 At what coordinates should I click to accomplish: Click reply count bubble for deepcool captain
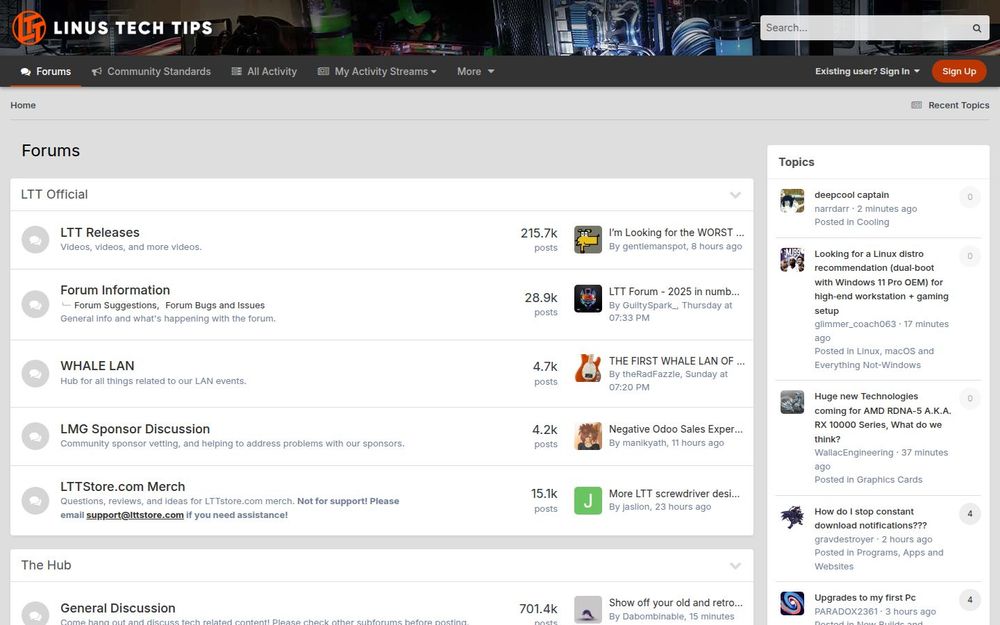(970, 197)
